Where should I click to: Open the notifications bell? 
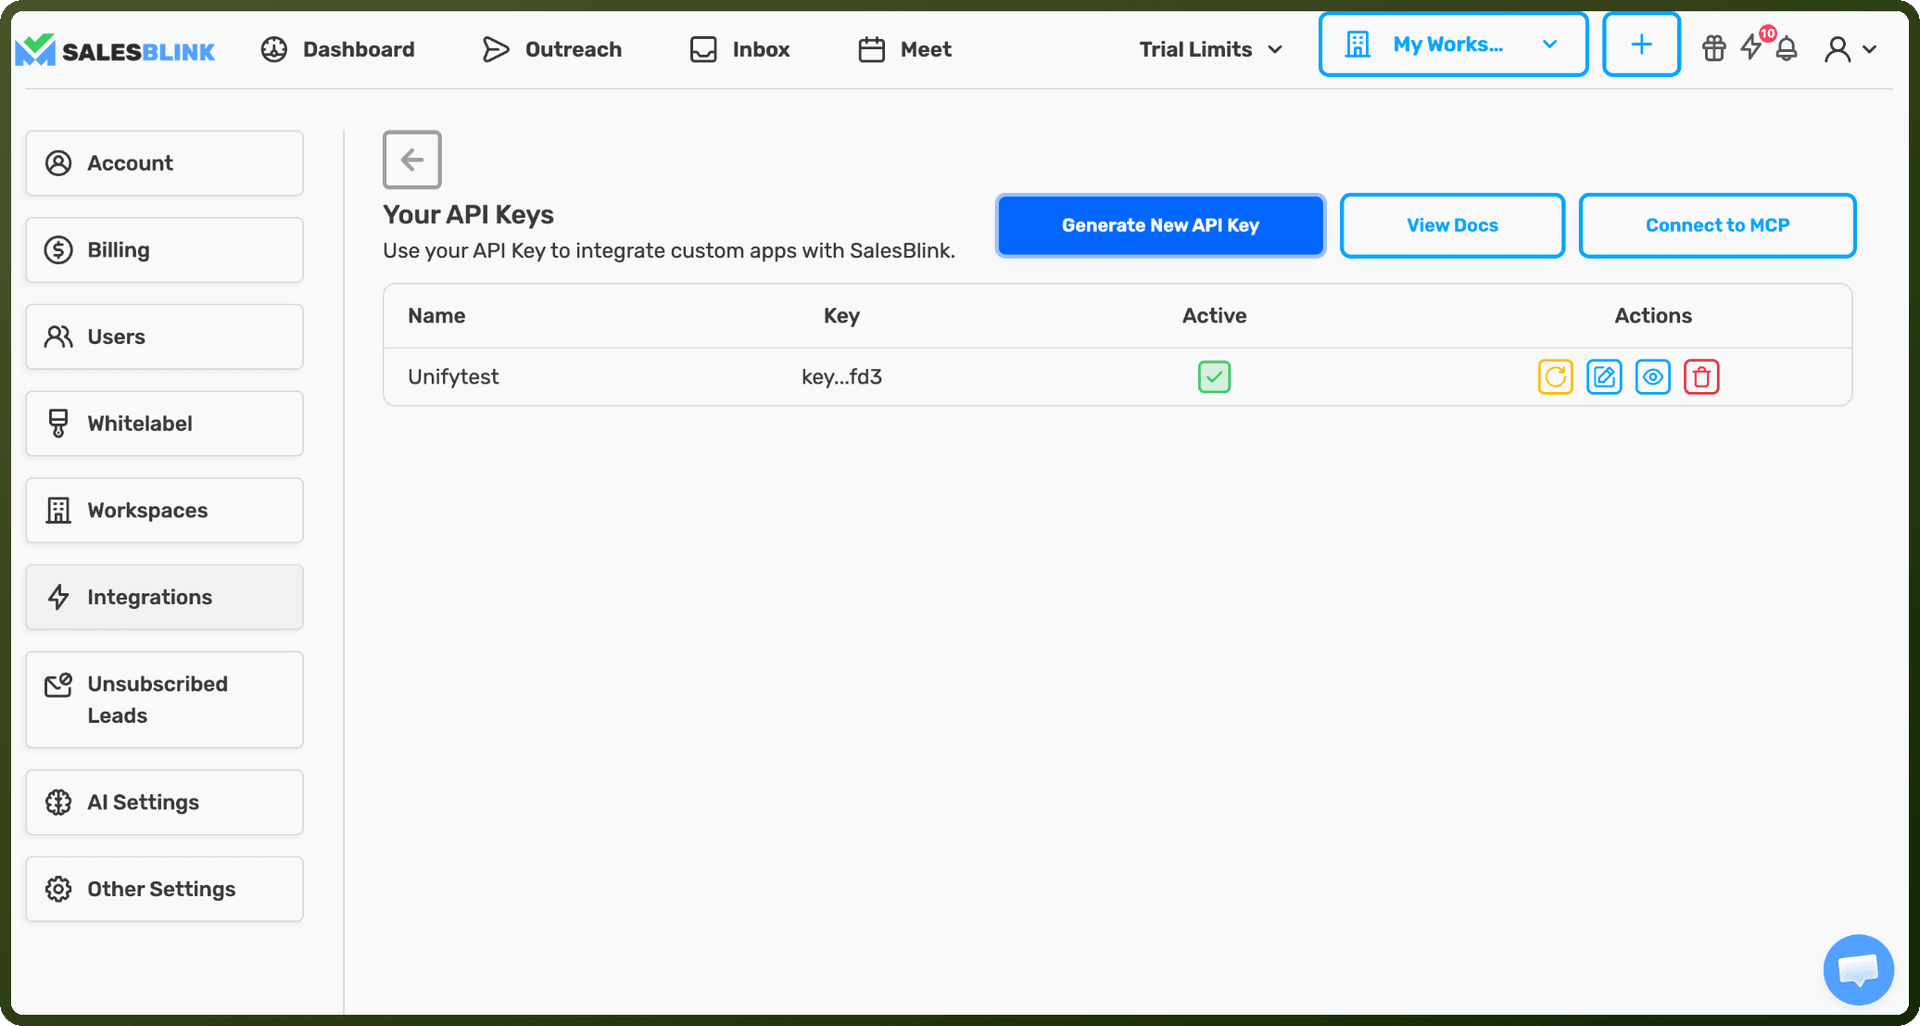1787,49
